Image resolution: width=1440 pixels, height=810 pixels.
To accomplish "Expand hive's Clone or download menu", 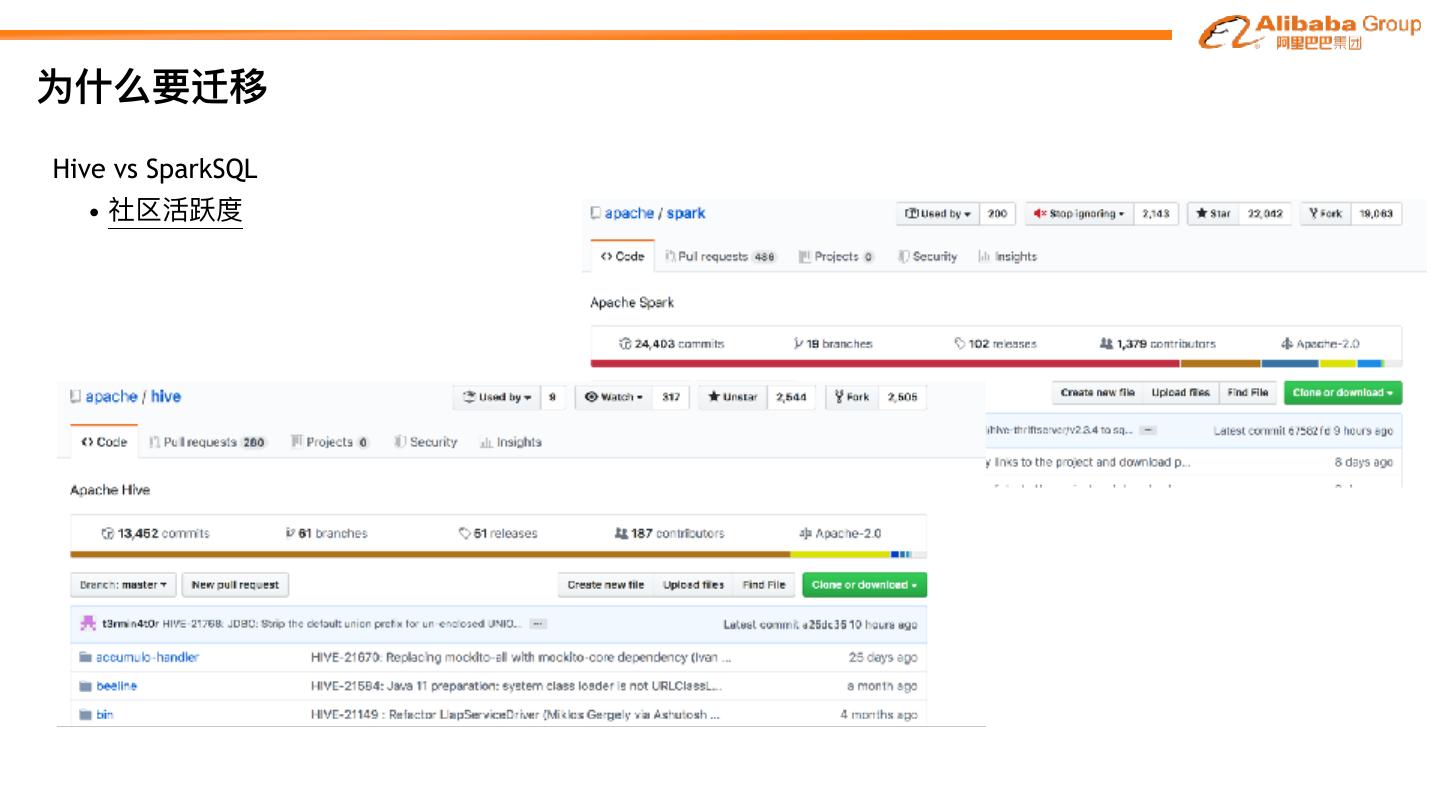I will pos(864,585).
